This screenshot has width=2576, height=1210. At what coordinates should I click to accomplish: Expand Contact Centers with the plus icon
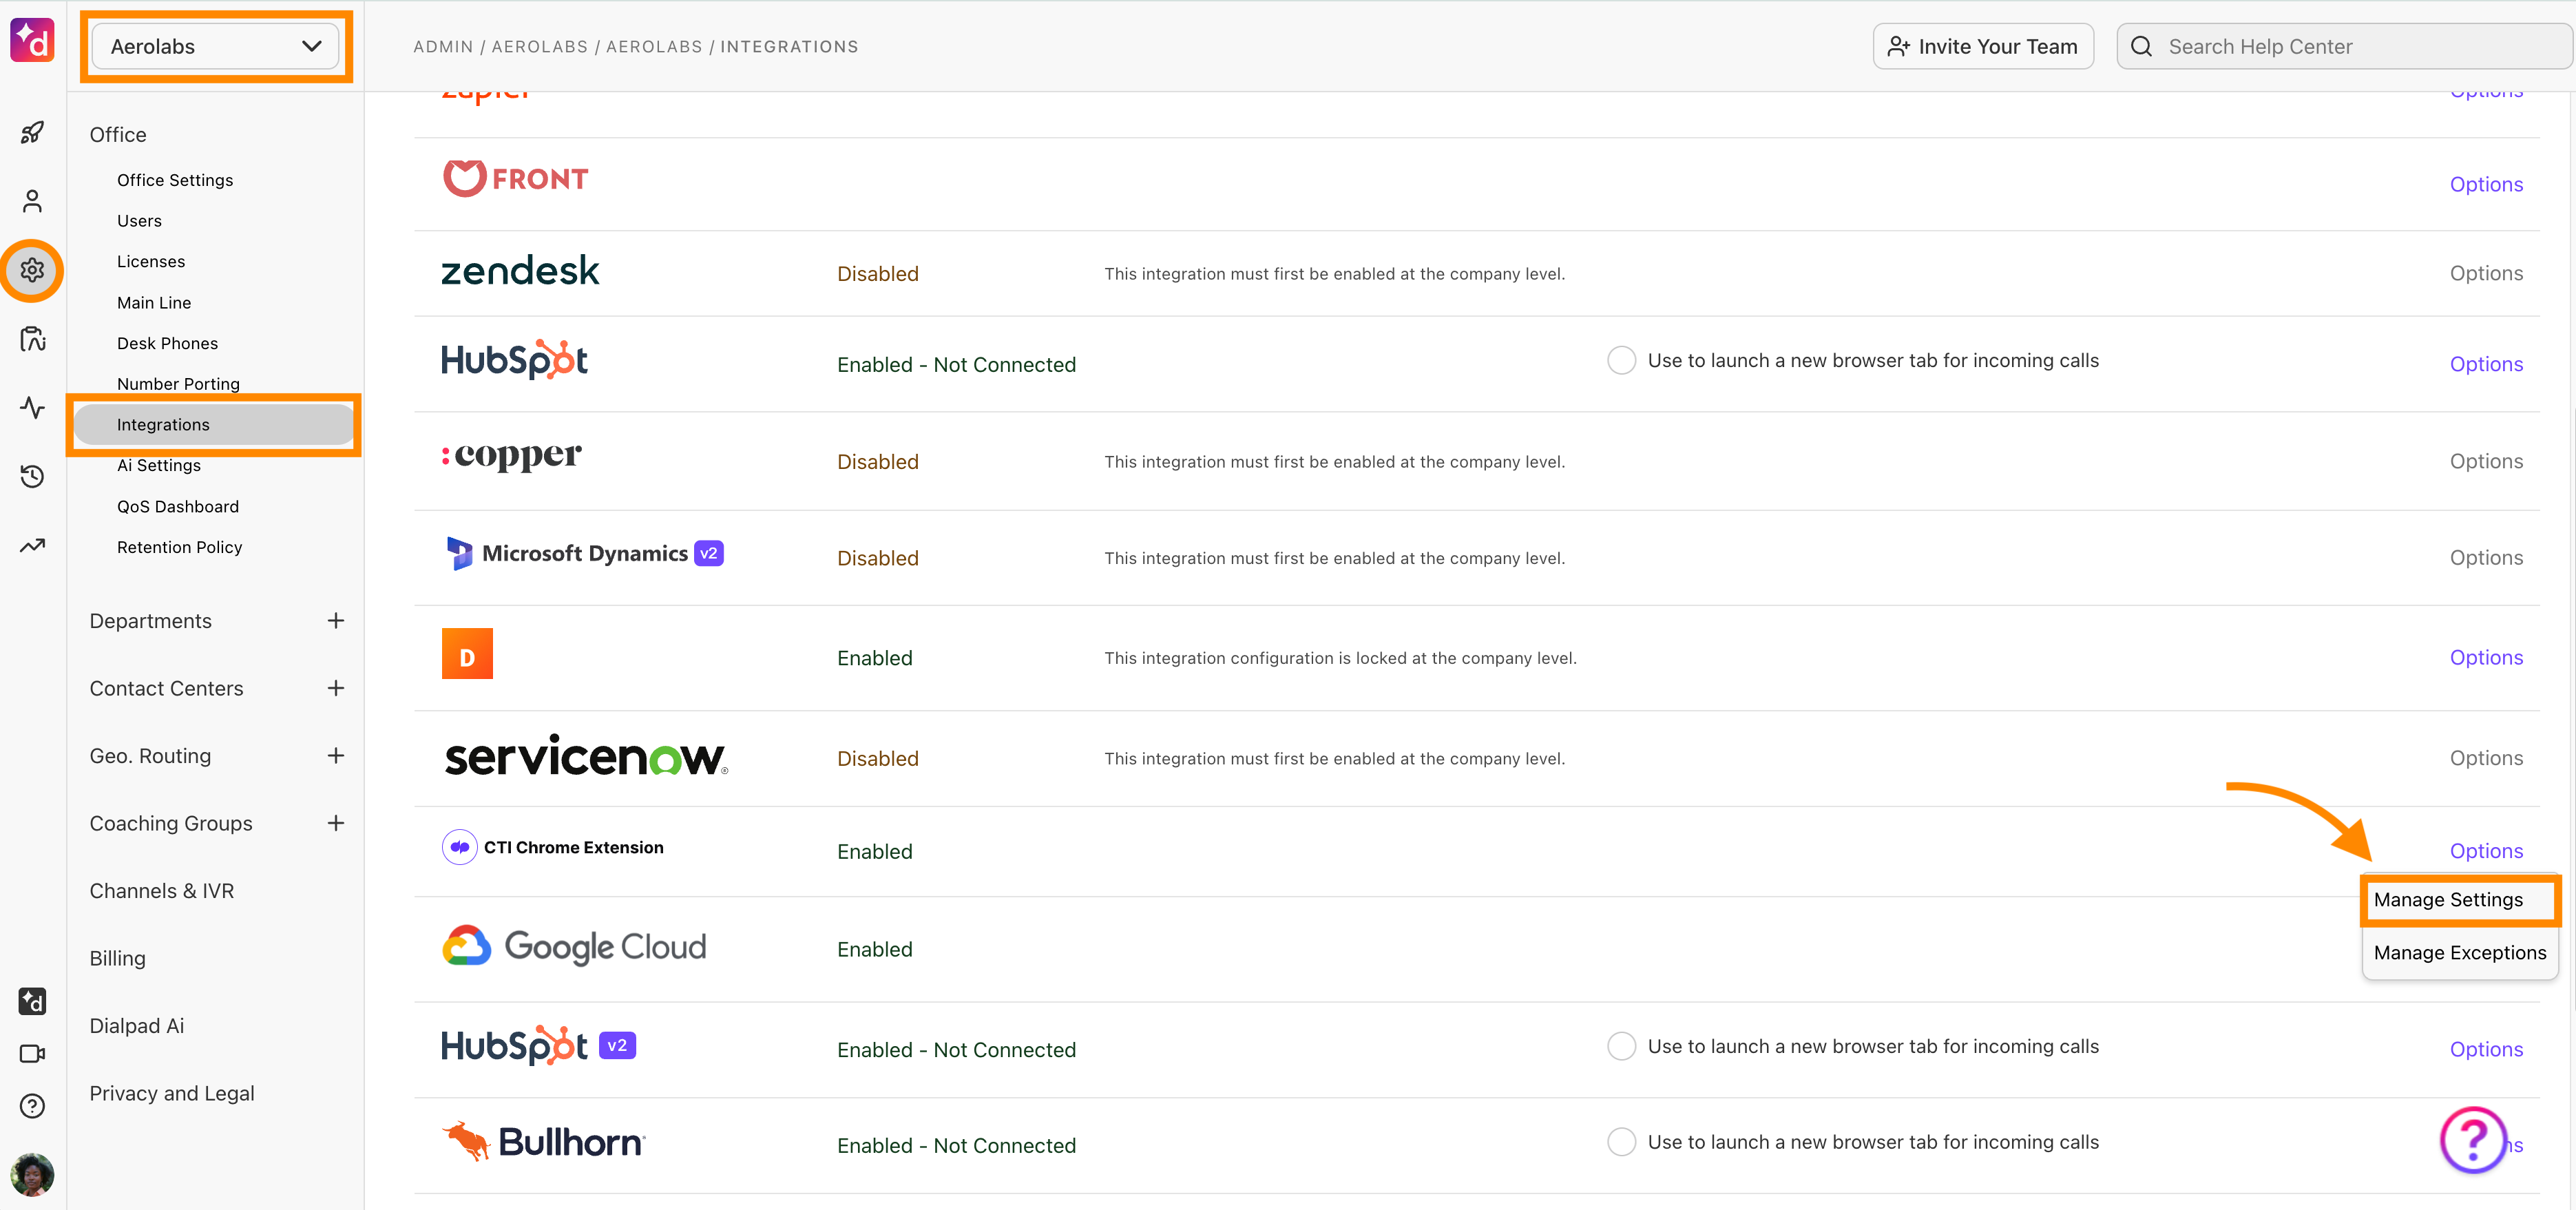[335, 689]
